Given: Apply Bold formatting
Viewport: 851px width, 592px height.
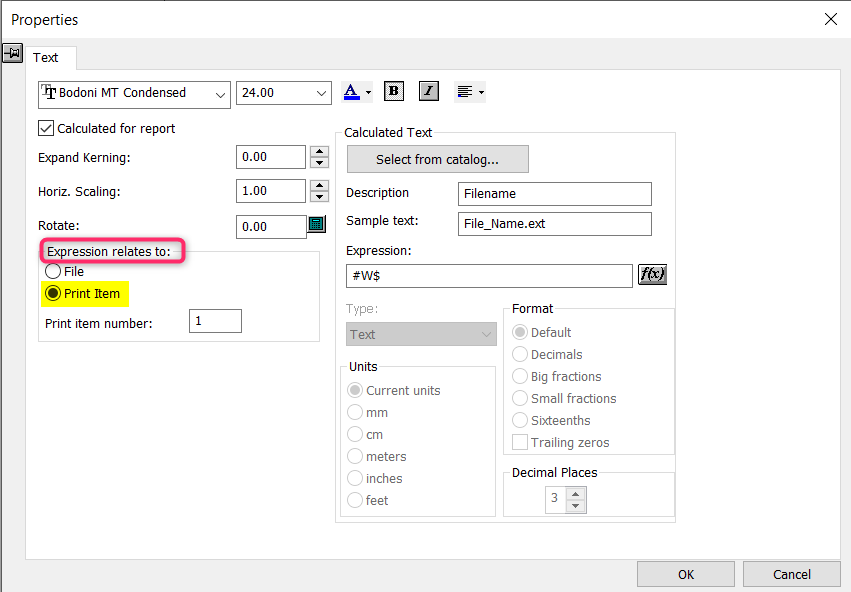Looking at the screenshot, I should 393,91.
